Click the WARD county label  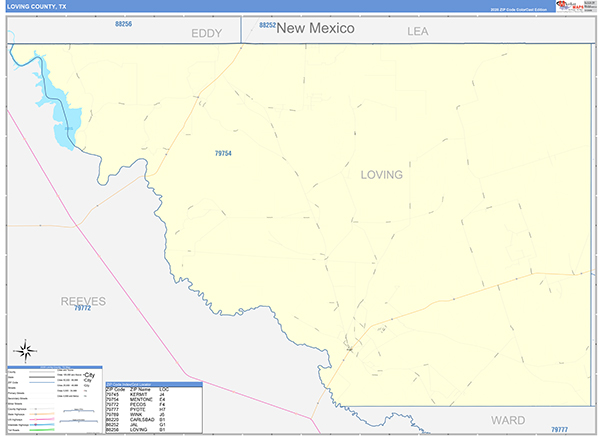coord(508,420)
